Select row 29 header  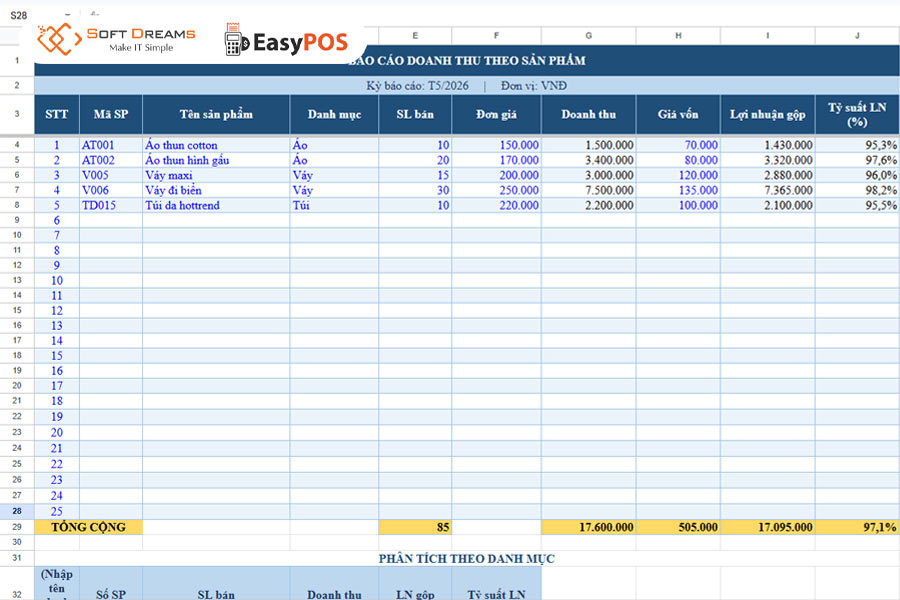(x=17, y=527)
